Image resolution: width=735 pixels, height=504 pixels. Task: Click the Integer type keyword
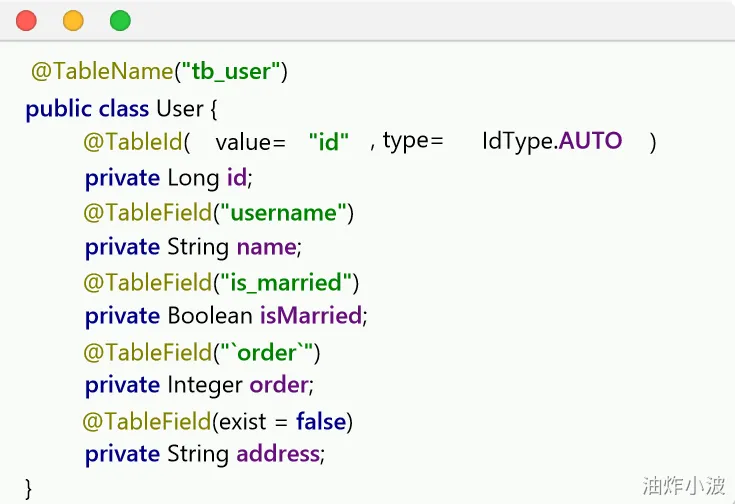pyautogui.click(x=205, y=385)
